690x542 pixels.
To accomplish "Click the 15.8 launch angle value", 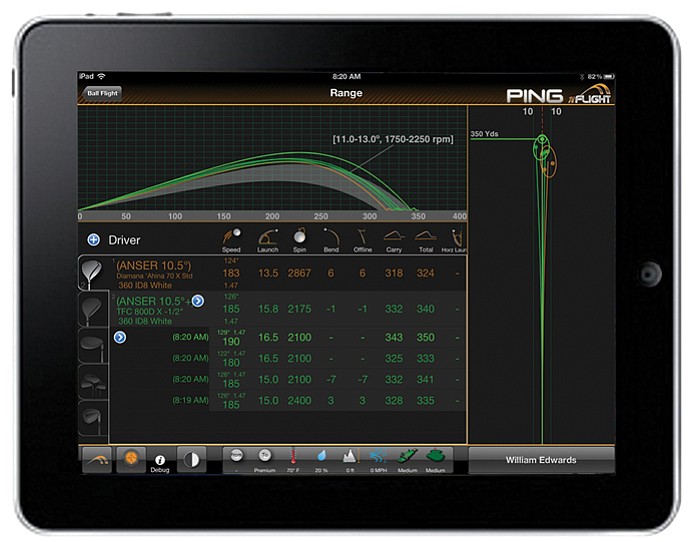I will click(268, 309).
